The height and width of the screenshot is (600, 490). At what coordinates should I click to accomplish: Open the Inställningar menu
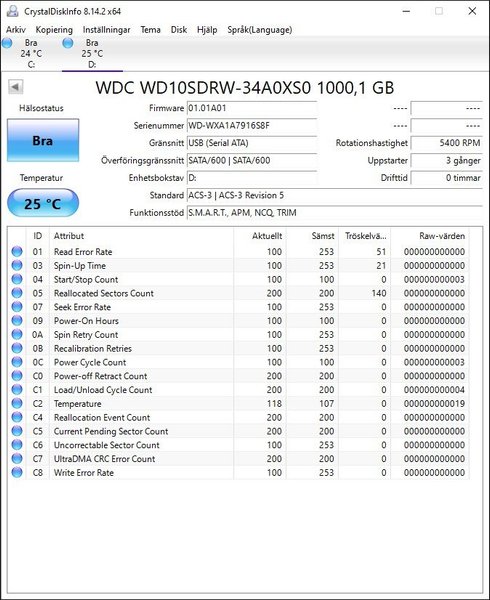pyautogui.click(x=106, y=30)
